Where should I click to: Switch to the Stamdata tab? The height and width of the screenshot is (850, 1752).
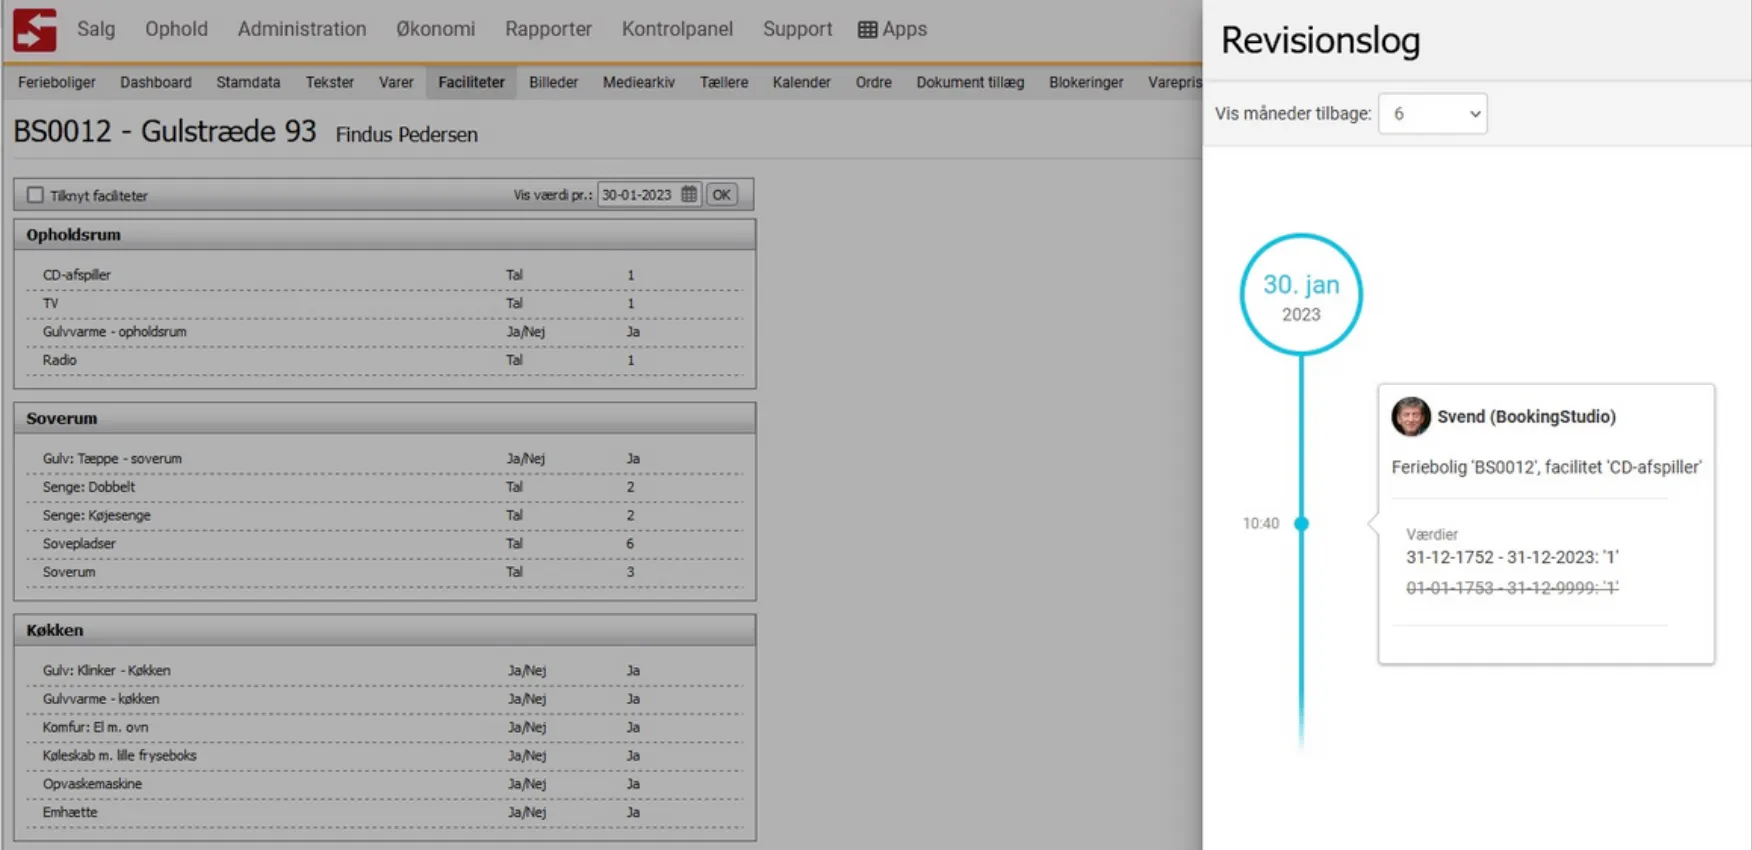pos(248,82)
